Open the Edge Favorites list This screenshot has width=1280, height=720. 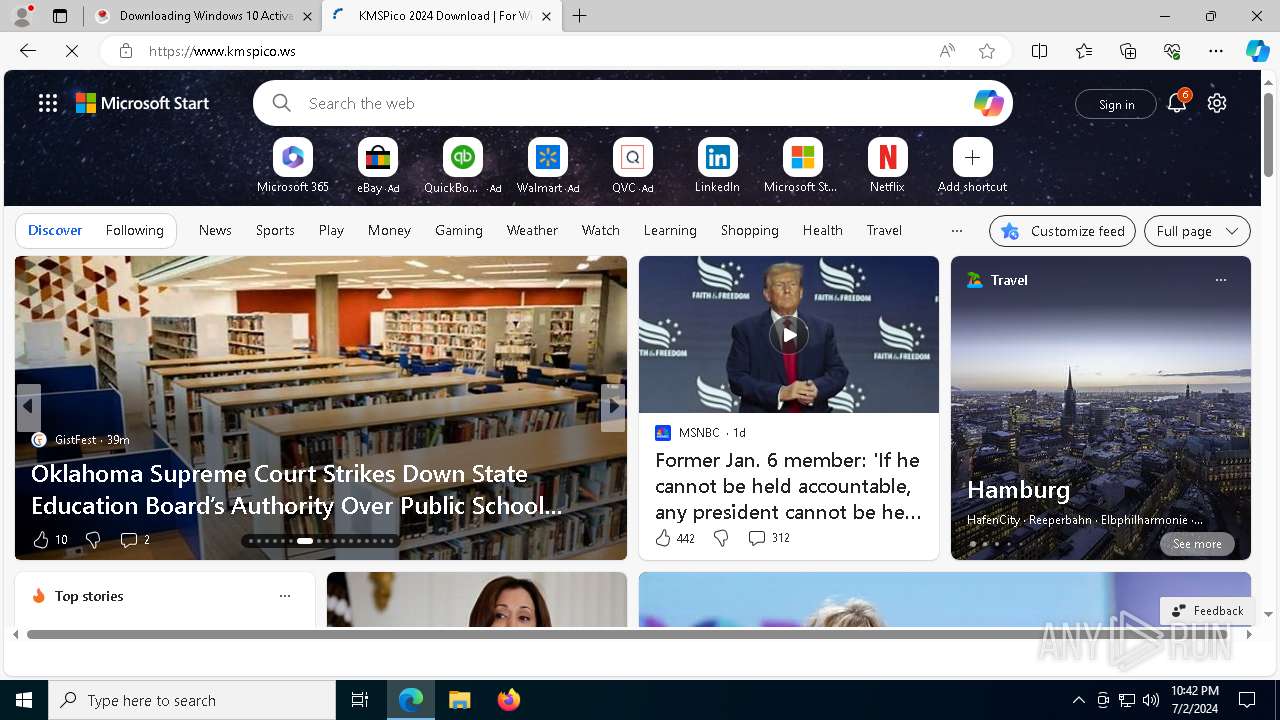1084,51
